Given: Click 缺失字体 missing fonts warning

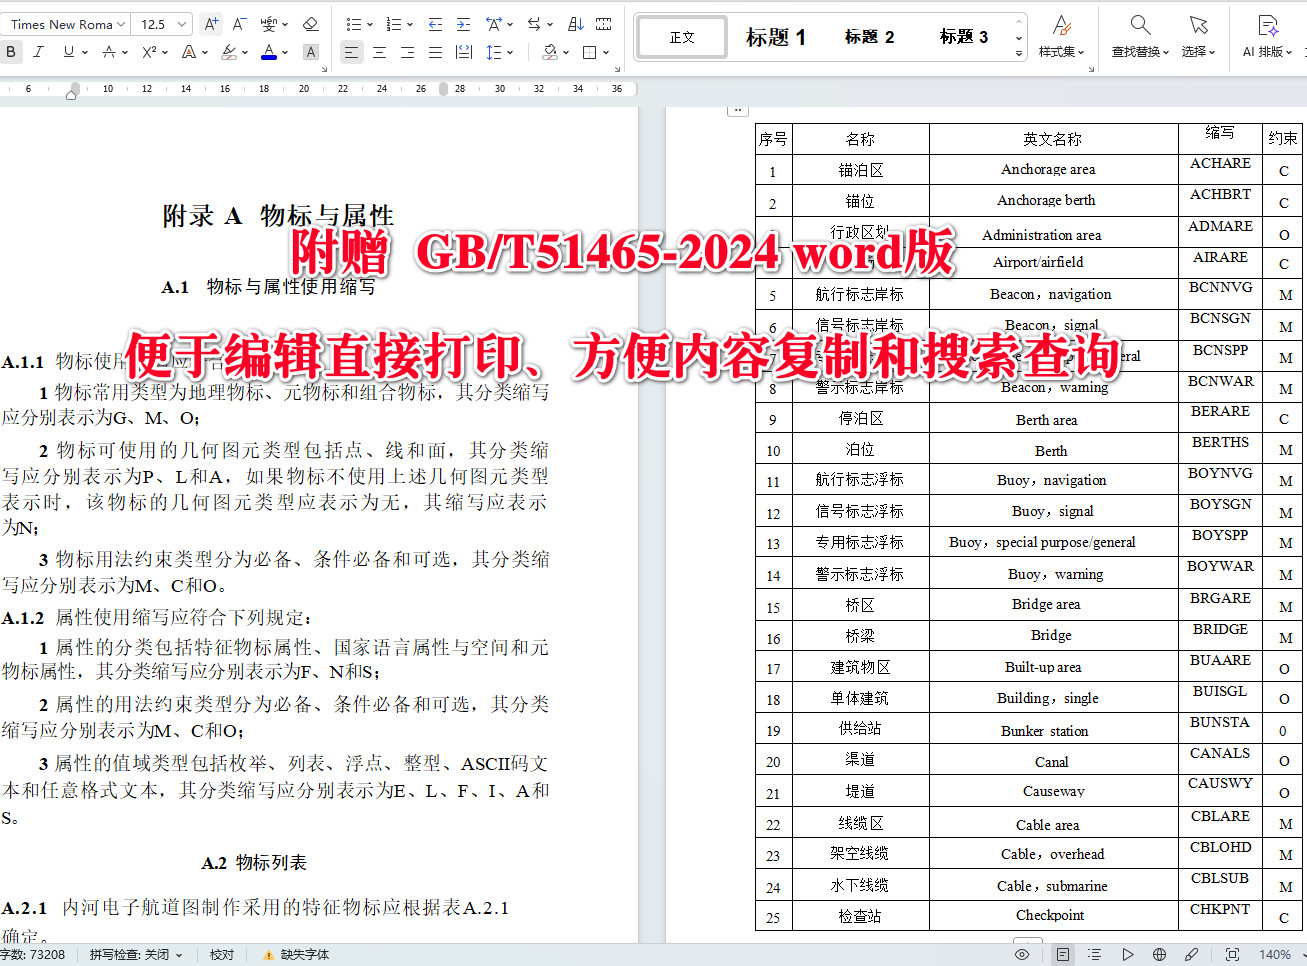Looking at the screenshot, I should [296, 954].
